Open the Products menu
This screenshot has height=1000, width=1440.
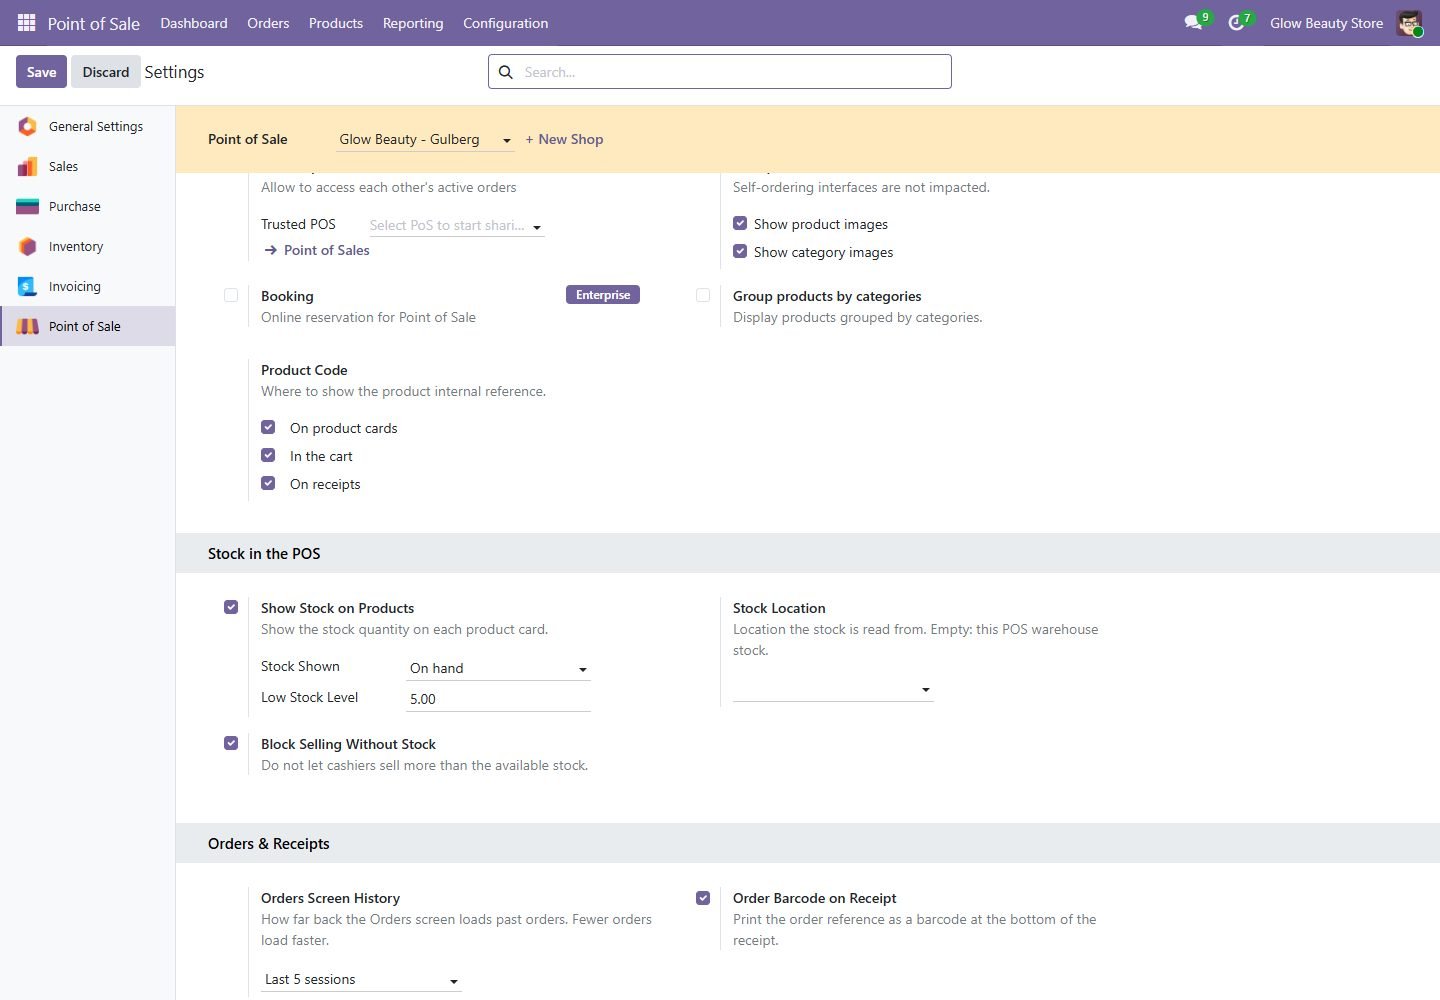coord(336,23)
